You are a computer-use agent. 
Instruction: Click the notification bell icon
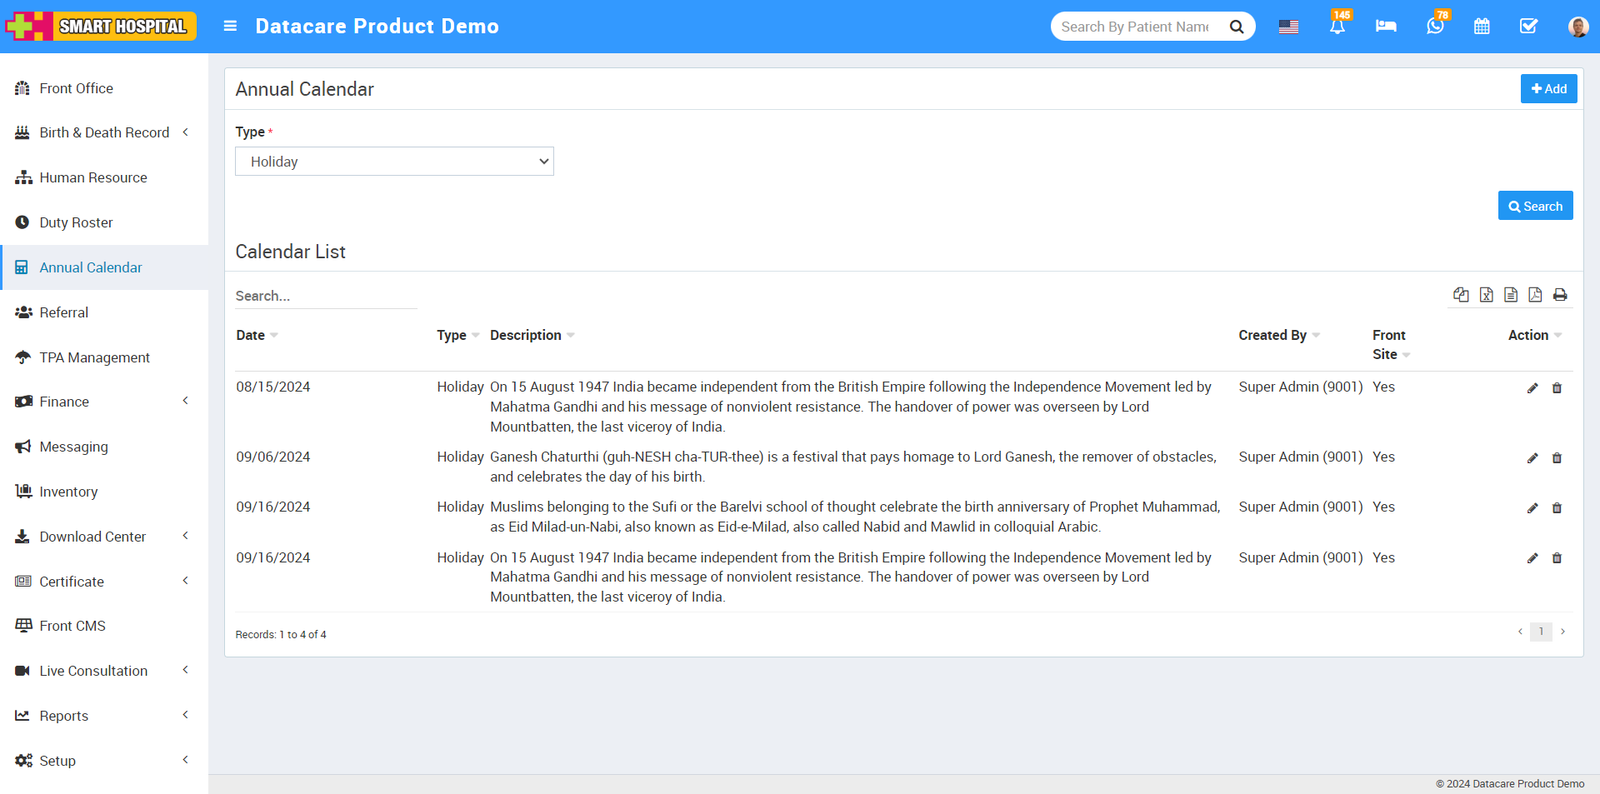coord(1337,26)
